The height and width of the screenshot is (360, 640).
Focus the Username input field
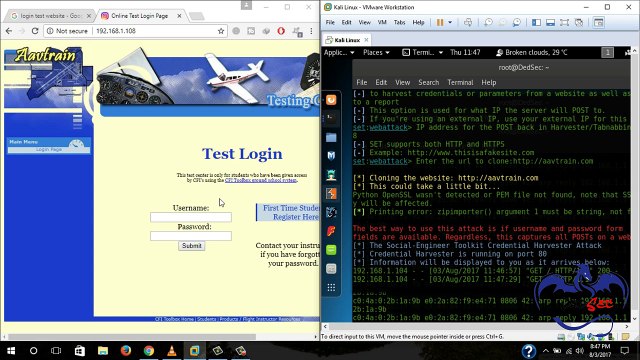191,217
